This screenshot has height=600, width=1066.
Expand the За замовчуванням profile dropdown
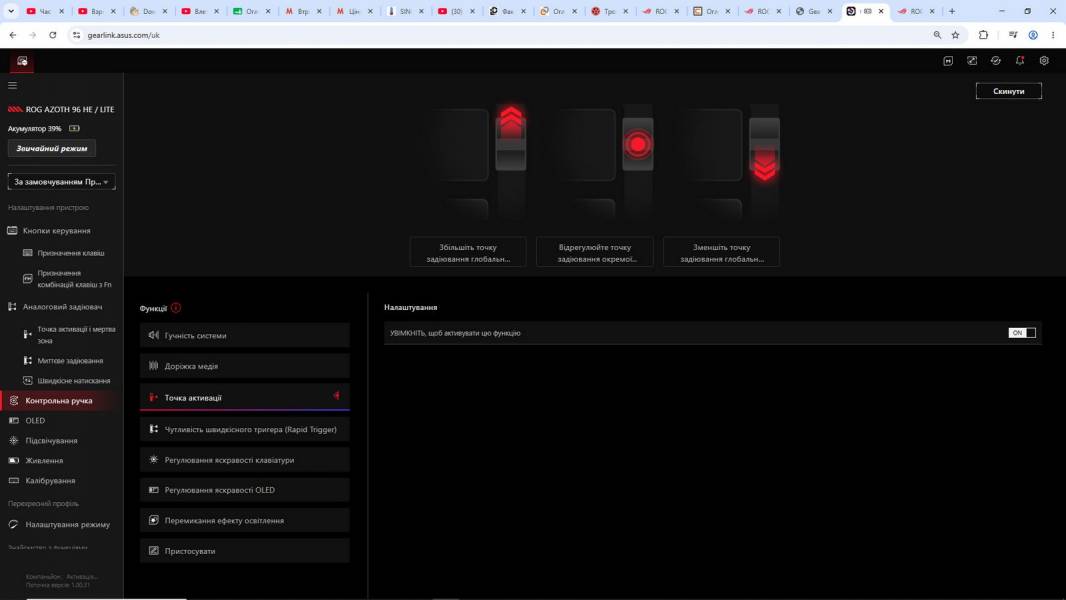(61, 181)
